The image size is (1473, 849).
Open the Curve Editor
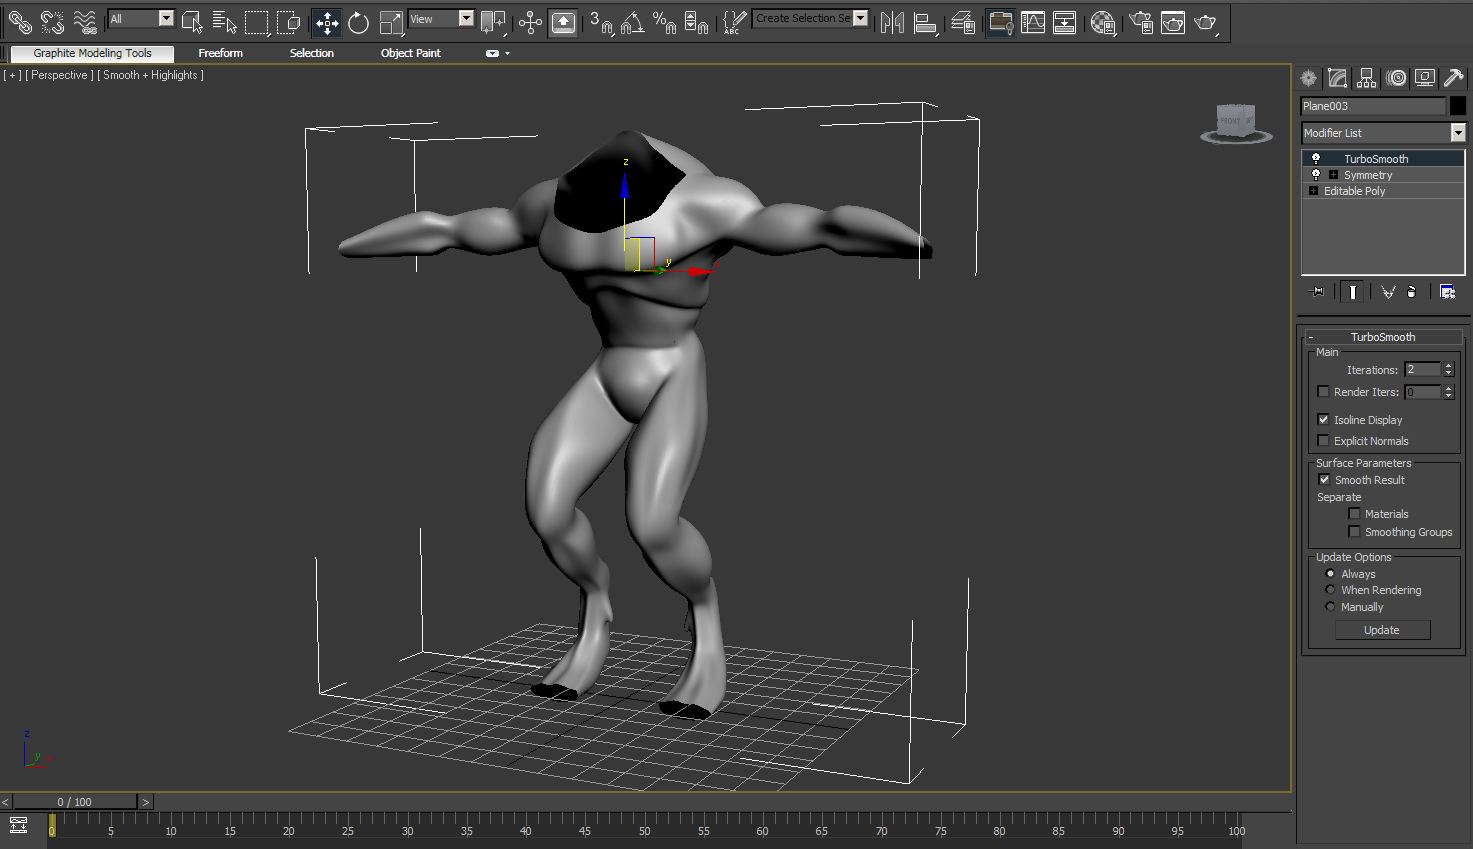1033,21
